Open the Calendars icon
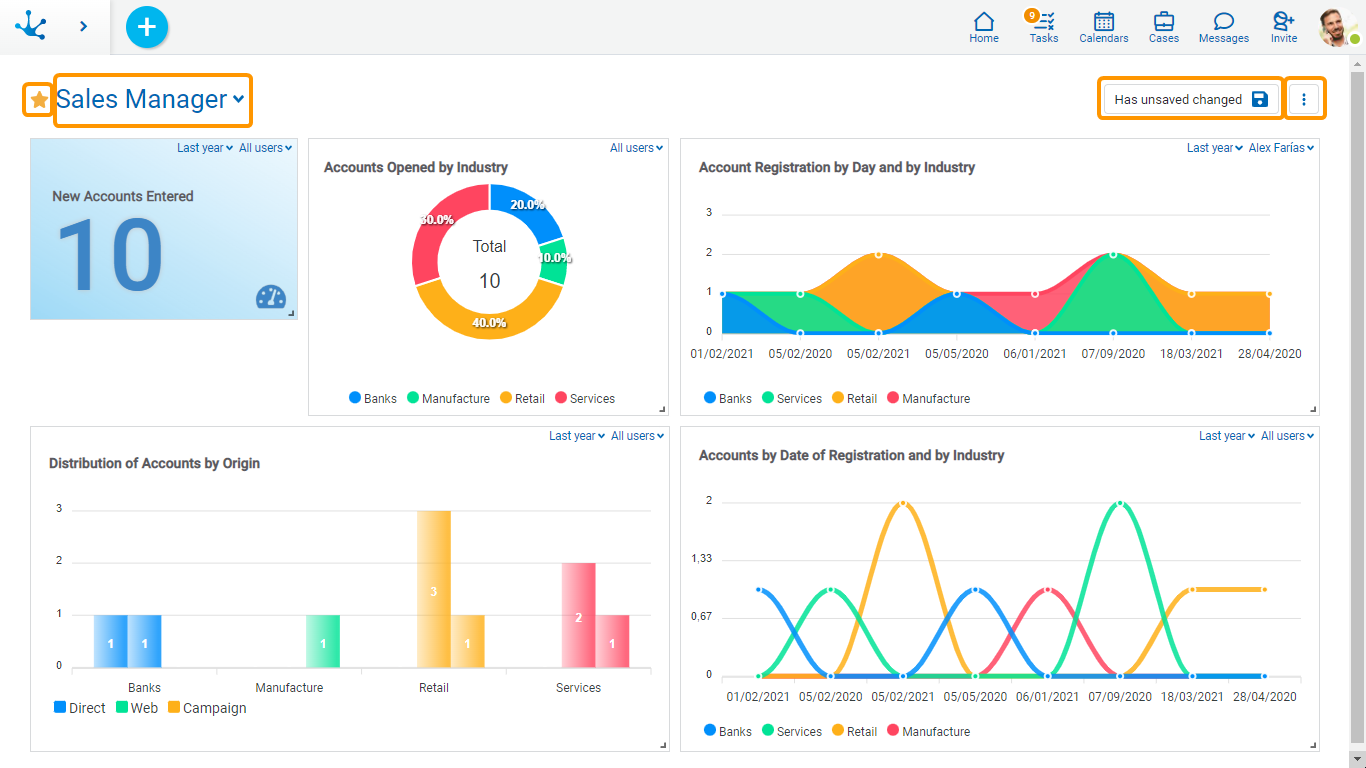 (x=1104, y=27)
